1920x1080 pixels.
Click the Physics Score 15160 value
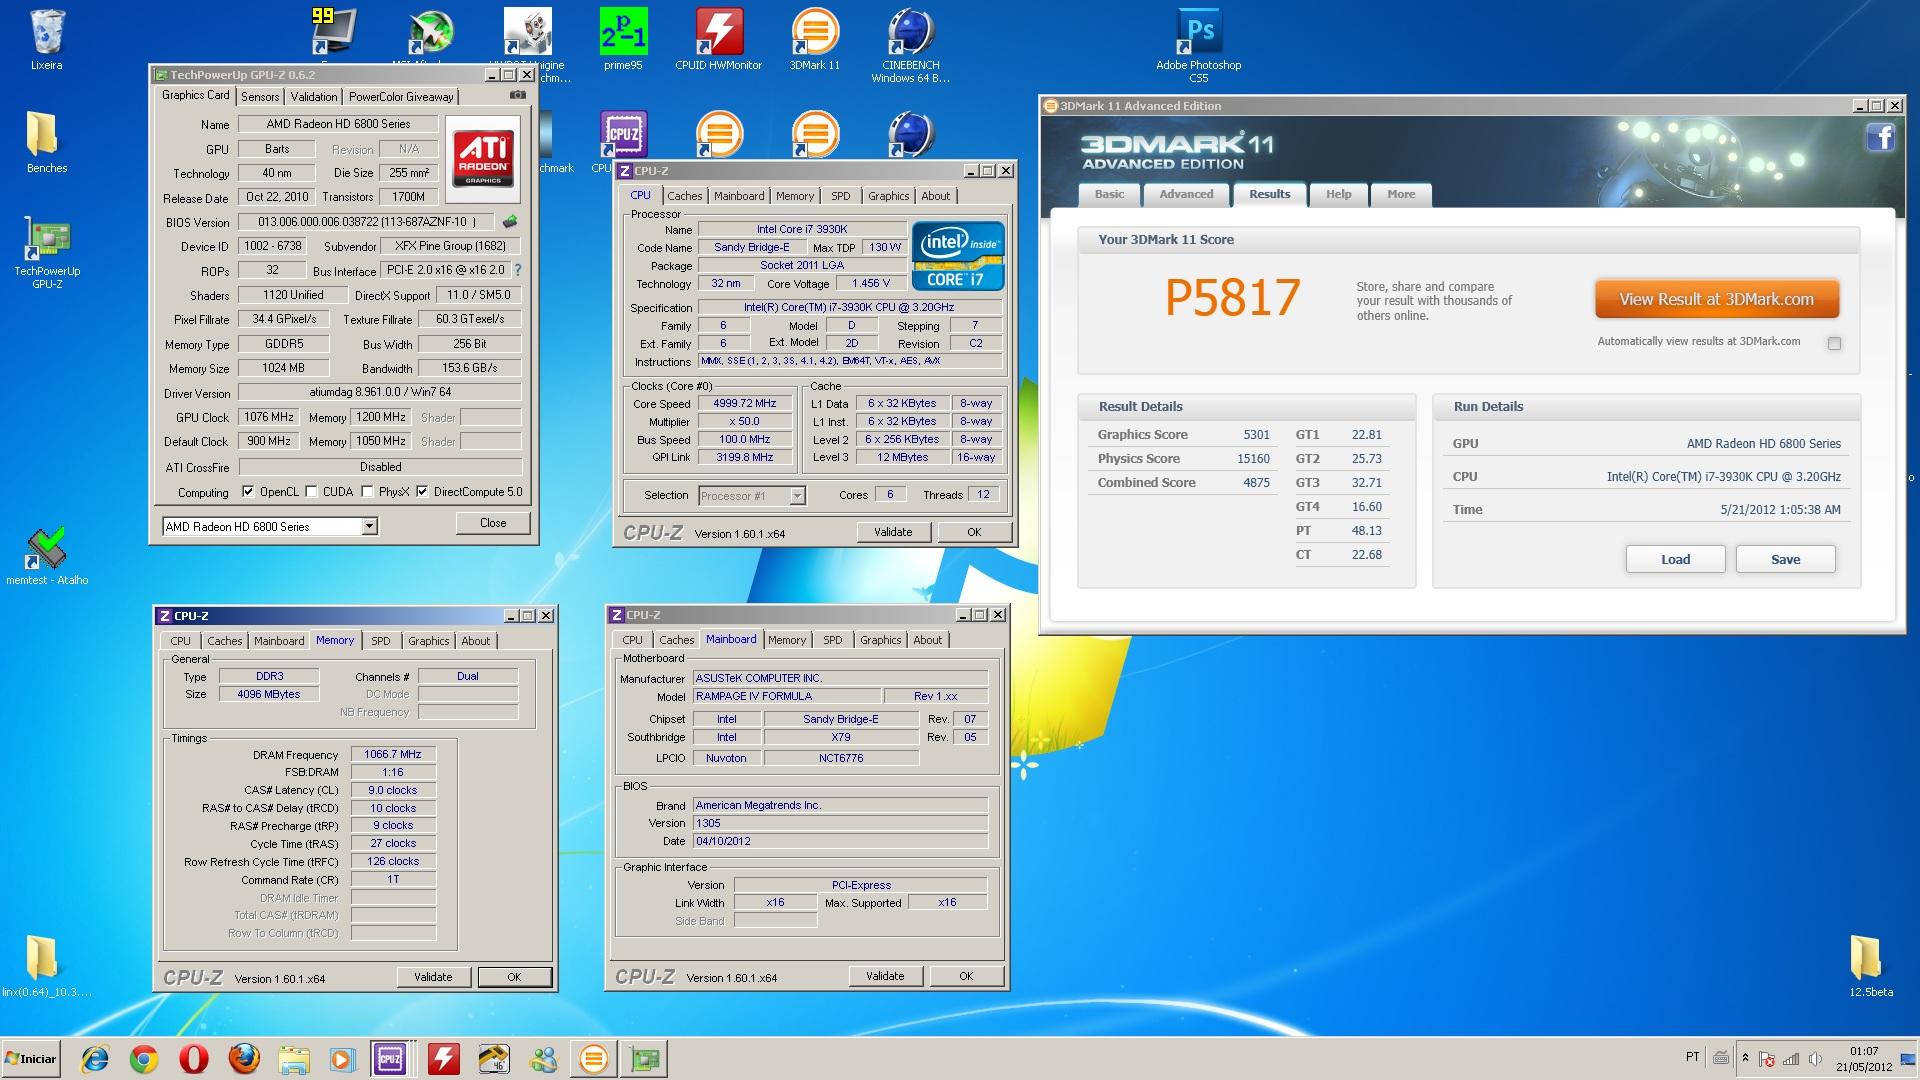click(x=1253, y=459)
